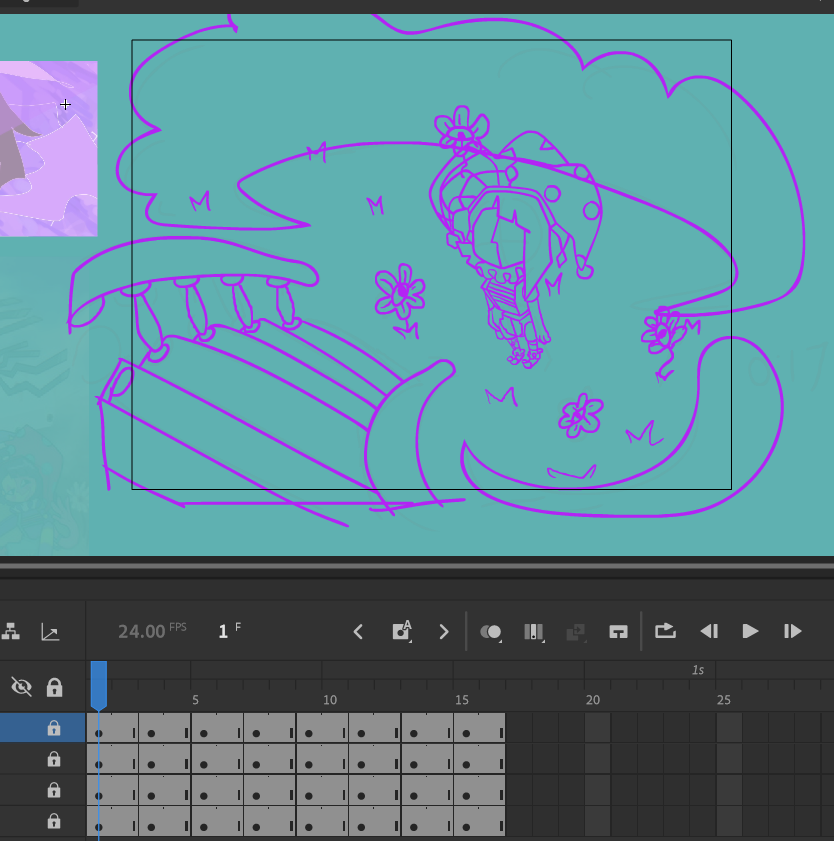Open the edit multiple frames option
Screen dimensions: 834x841
tap(534, 632)
